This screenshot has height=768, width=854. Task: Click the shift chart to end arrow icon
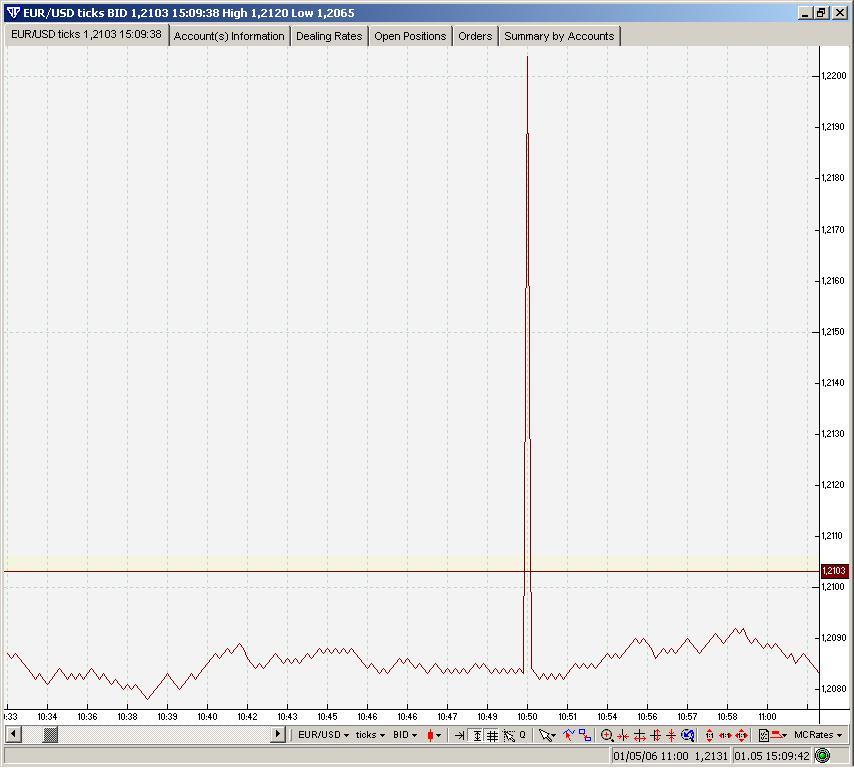click(x=460, y=735)
